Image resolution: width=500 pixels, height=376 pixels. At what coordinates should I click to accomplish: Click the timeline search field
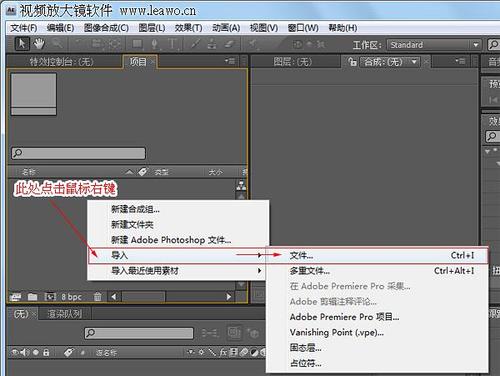click(139, 333)
